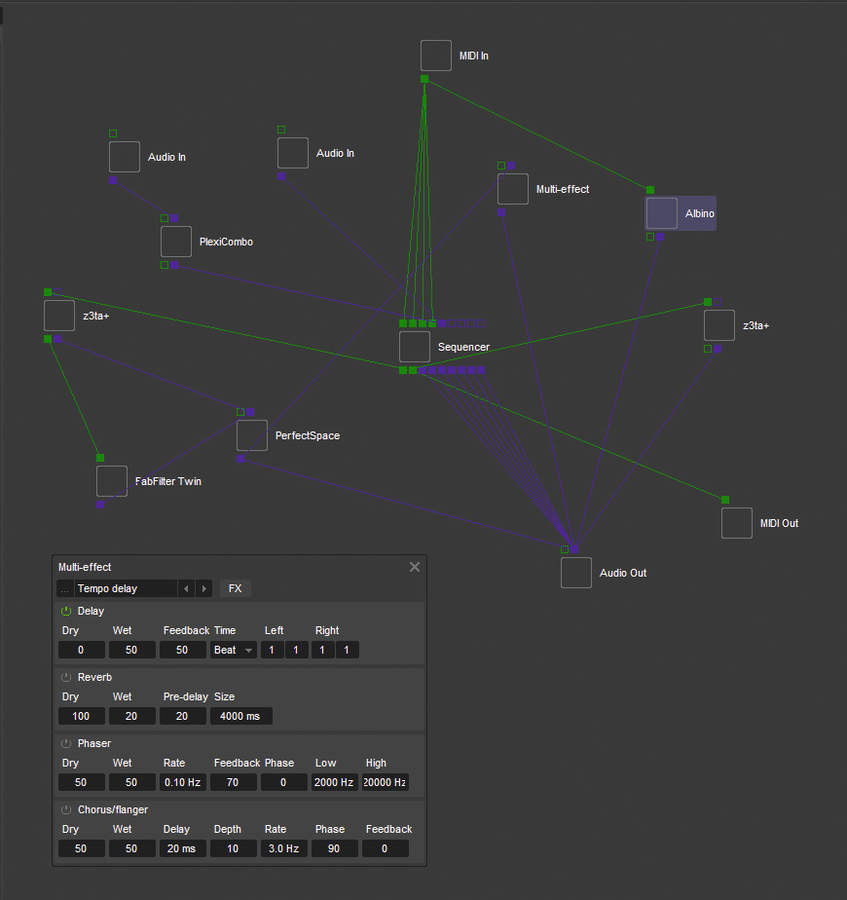Viewport: 847px width, 900px height.
Task: Click the Phaser Feedback value 70
Action: pos(233,782)
